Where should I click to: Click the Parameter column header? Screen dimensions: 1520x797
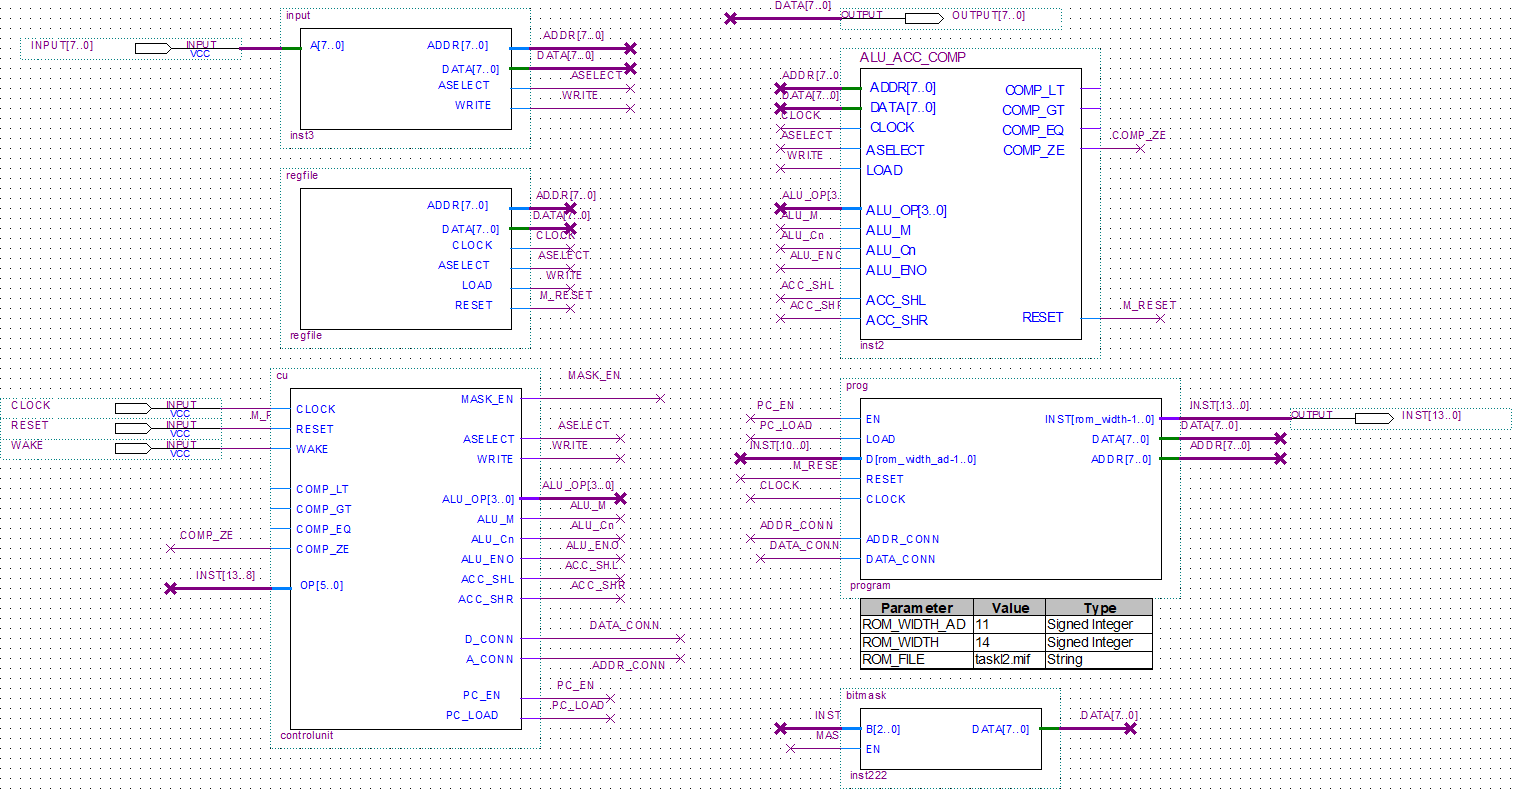pos(916,607)
